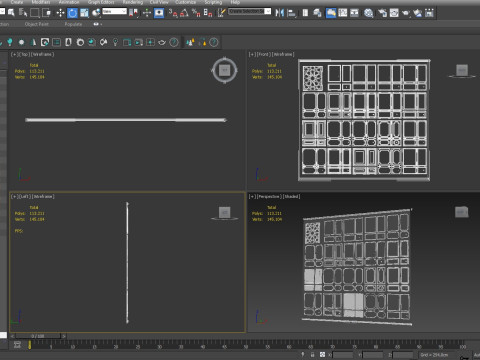Click the Mirror tool
This screenshot has height=360, width=480.
point(279,13)
